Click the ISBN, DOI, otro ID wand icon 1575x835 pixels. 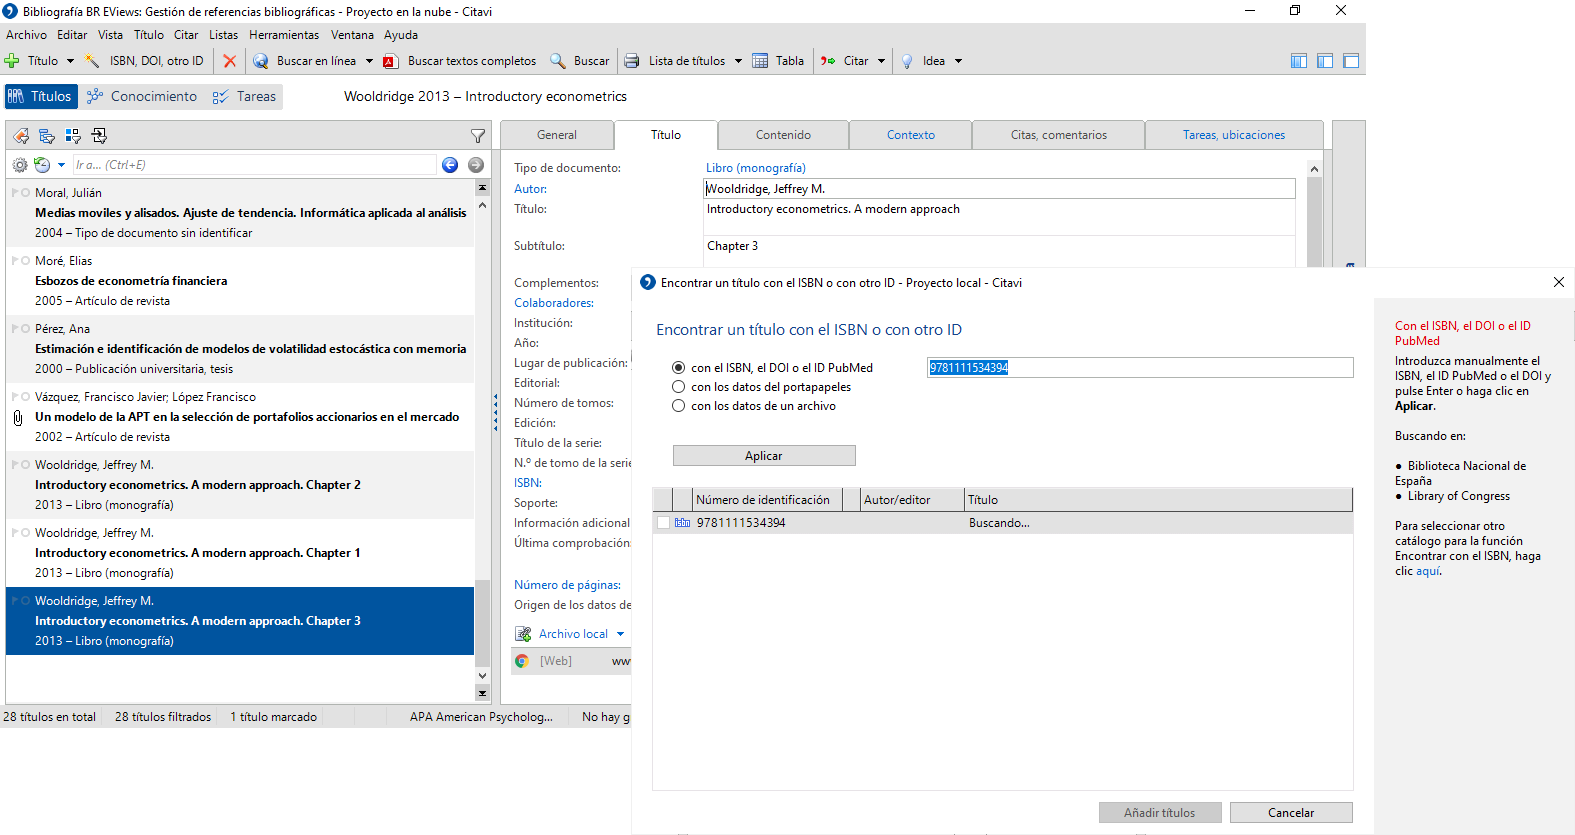(x=92, y=61)
